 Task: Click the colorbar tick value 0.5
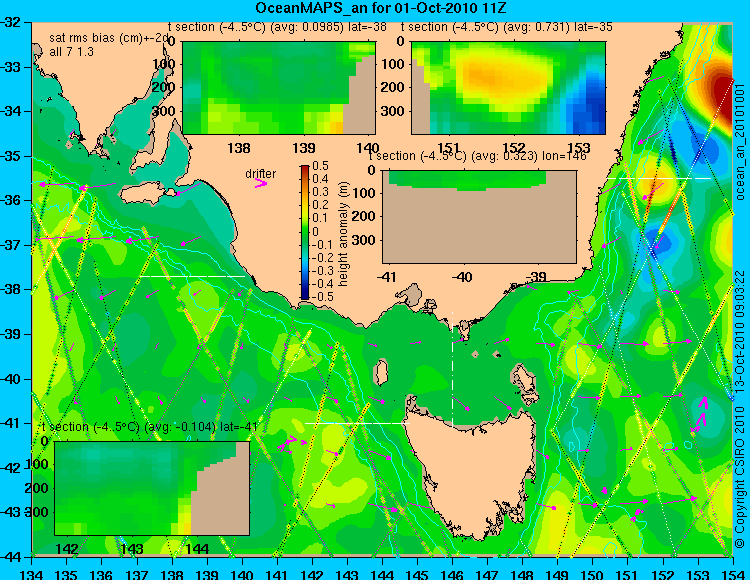pos(320,166)
